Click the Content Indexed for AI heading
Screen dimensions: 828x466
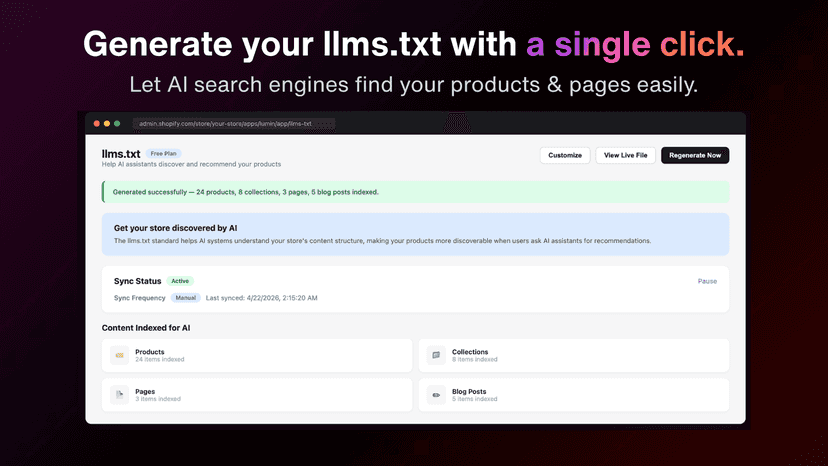coord(146,328)
